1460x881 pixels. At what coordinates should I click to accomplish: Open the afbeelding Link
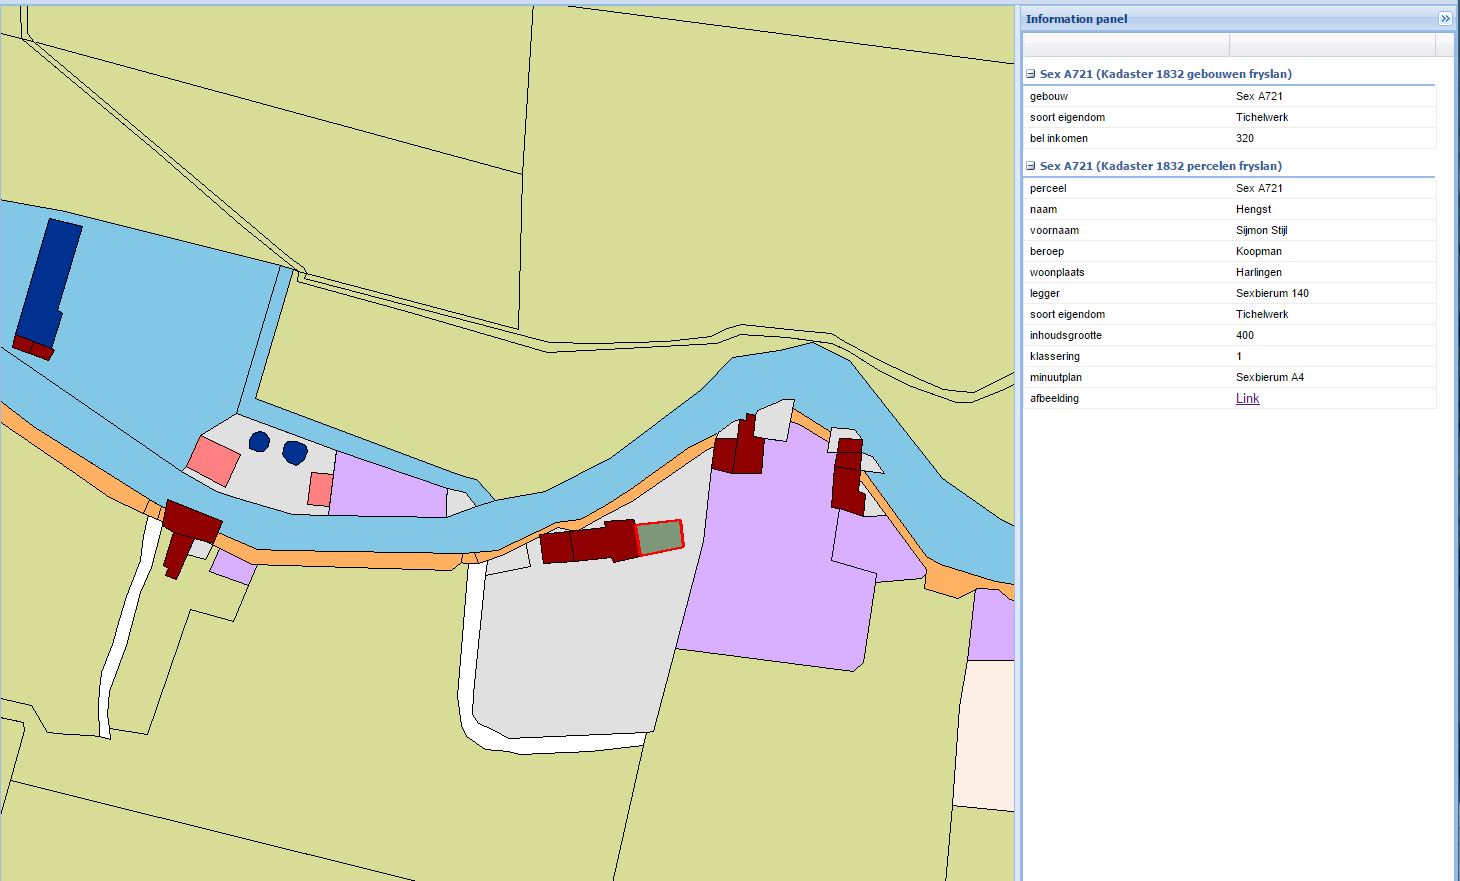1247,398
